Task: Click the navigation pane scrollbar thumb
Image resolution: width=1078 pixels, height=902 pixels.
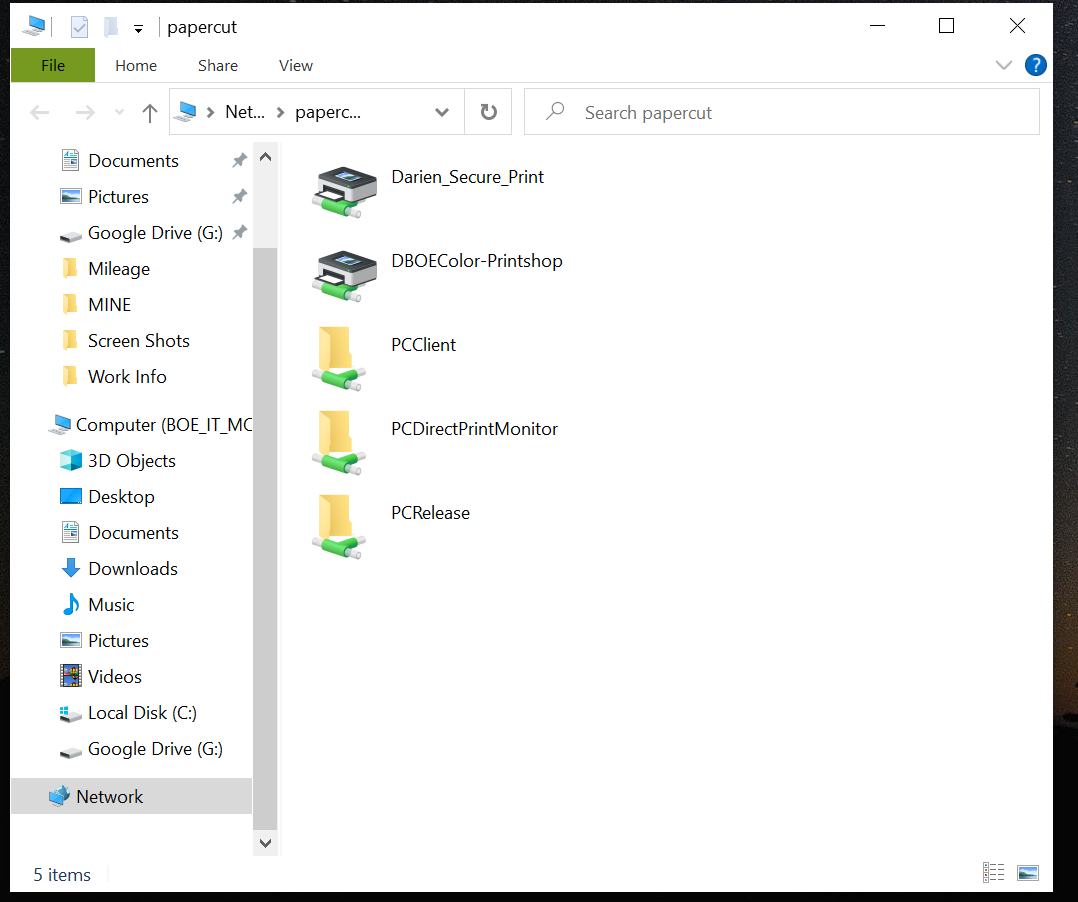Action: (265, 538)
